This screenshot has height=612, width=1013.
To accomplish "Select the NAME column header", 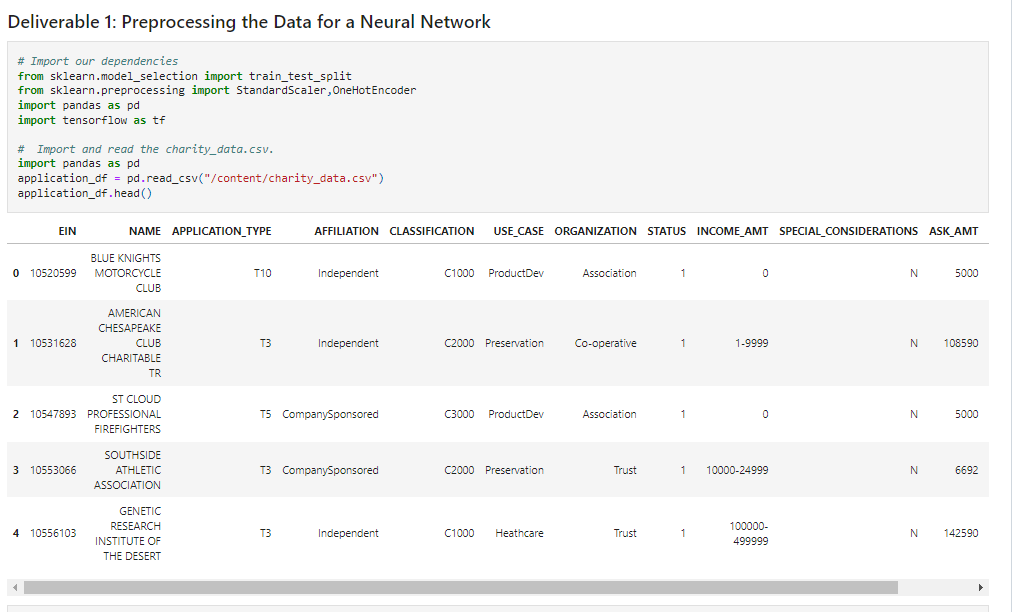I will pos(144,231).
